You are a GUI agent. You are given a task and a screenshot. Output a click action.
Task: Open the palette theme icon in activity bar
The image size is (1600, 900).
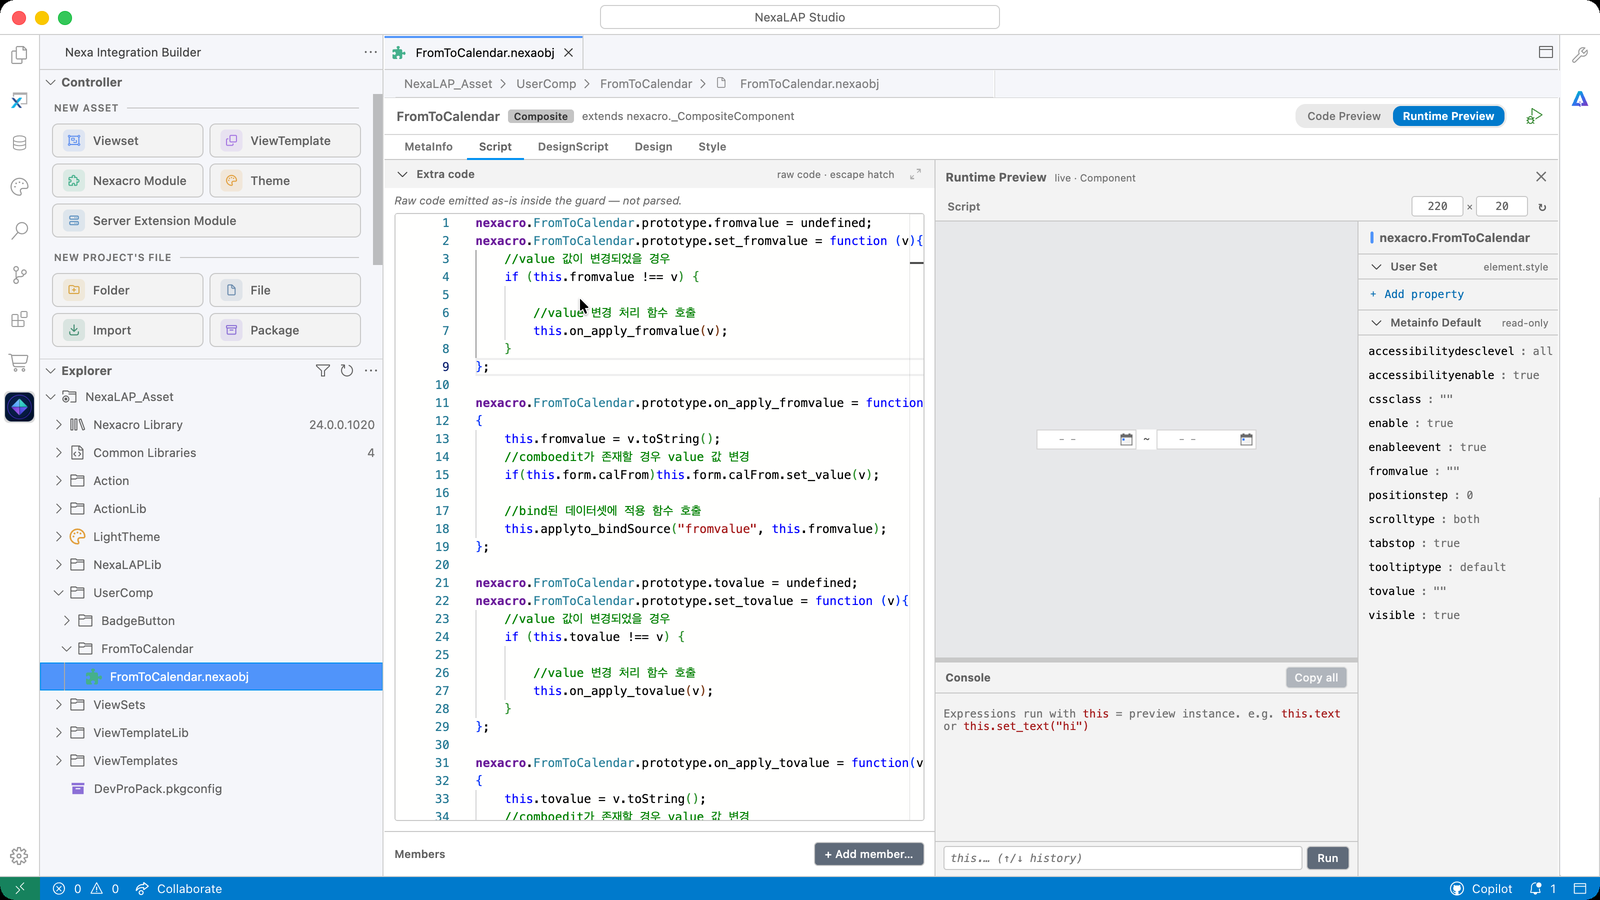pos(19,187)
